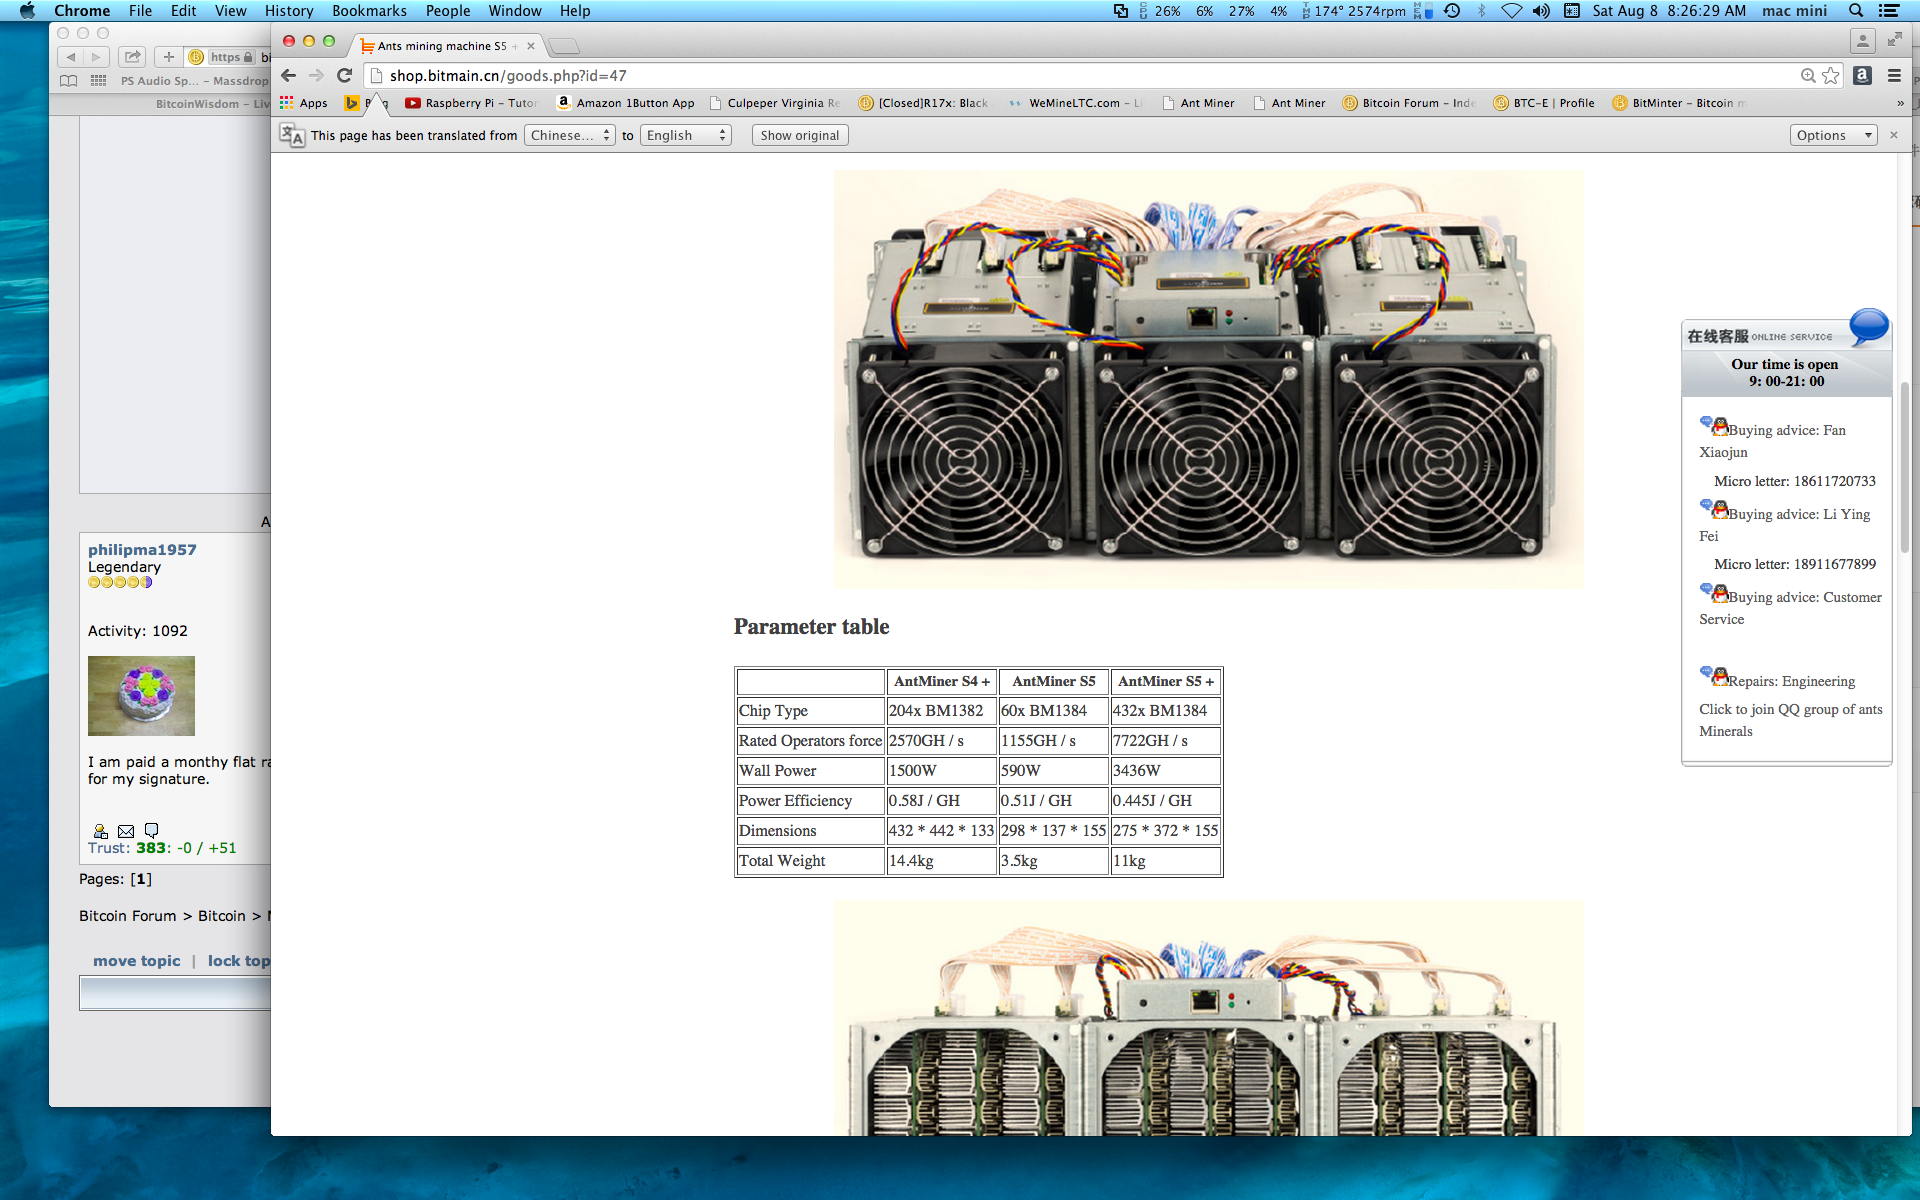The image size is (1920, 1200).
Task: Choose target language English dropdown
Action: coord(686,135)
